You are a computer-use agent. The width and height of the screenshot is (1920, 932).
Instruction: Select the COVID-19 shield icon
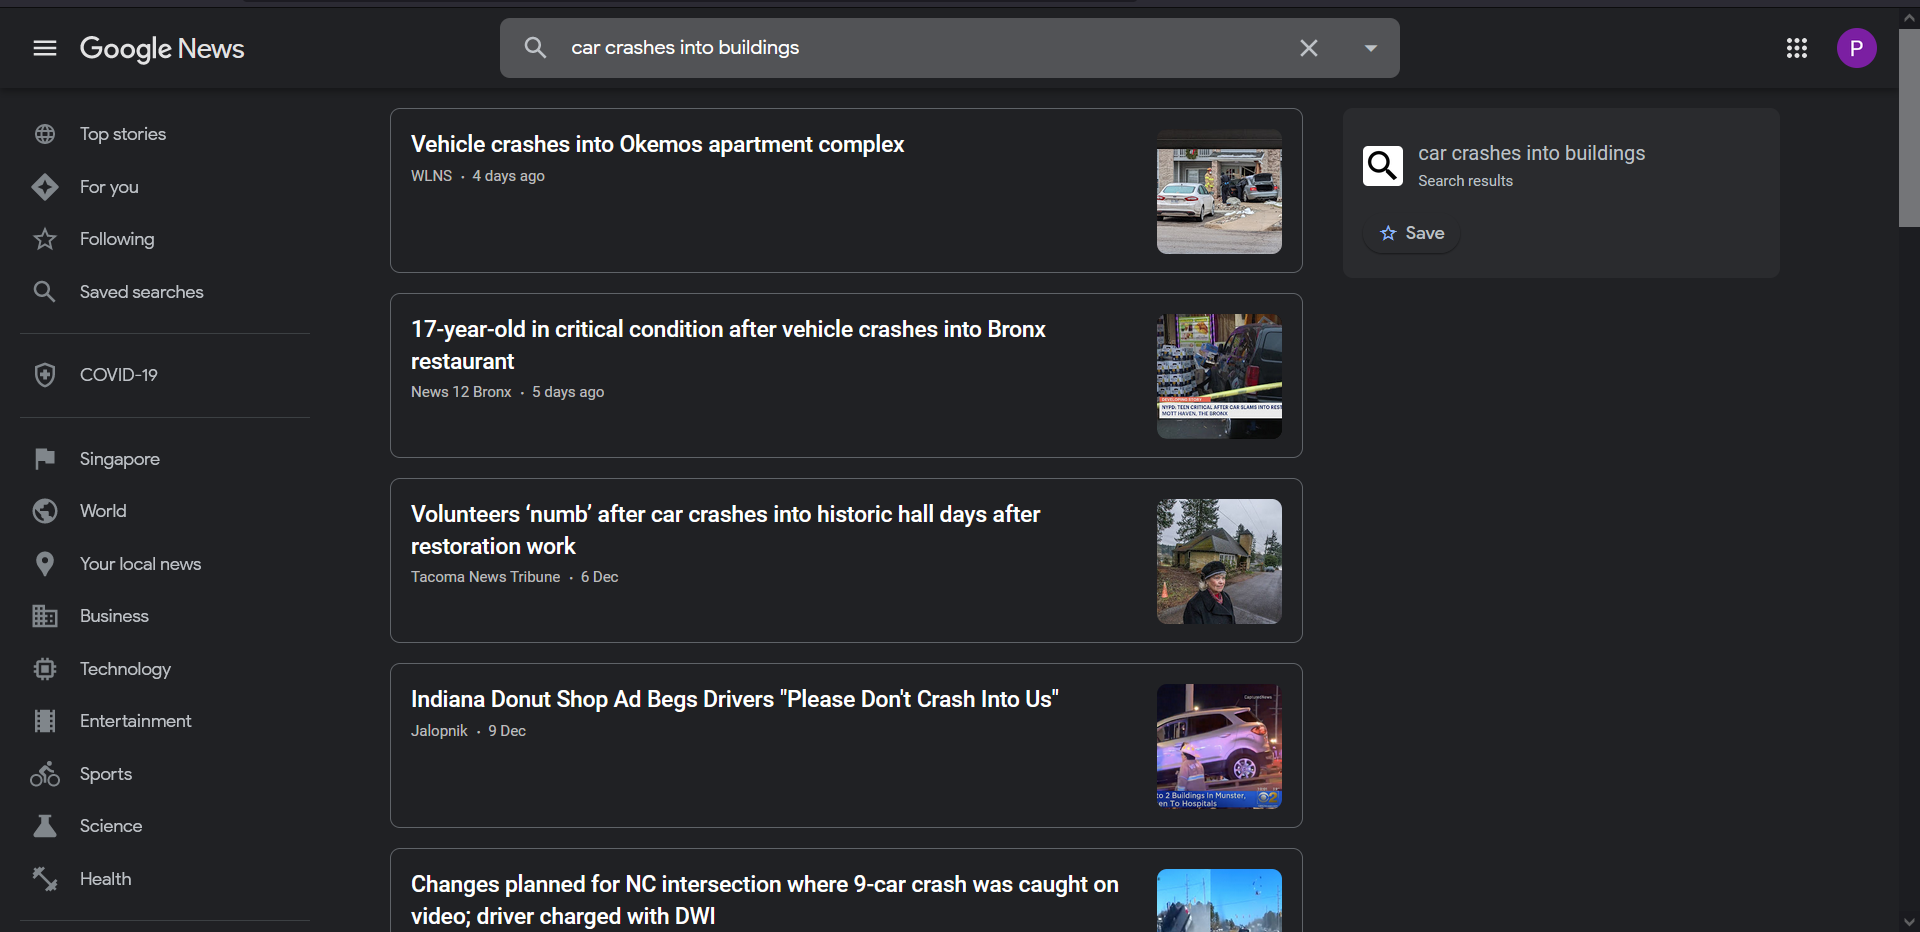45,375
